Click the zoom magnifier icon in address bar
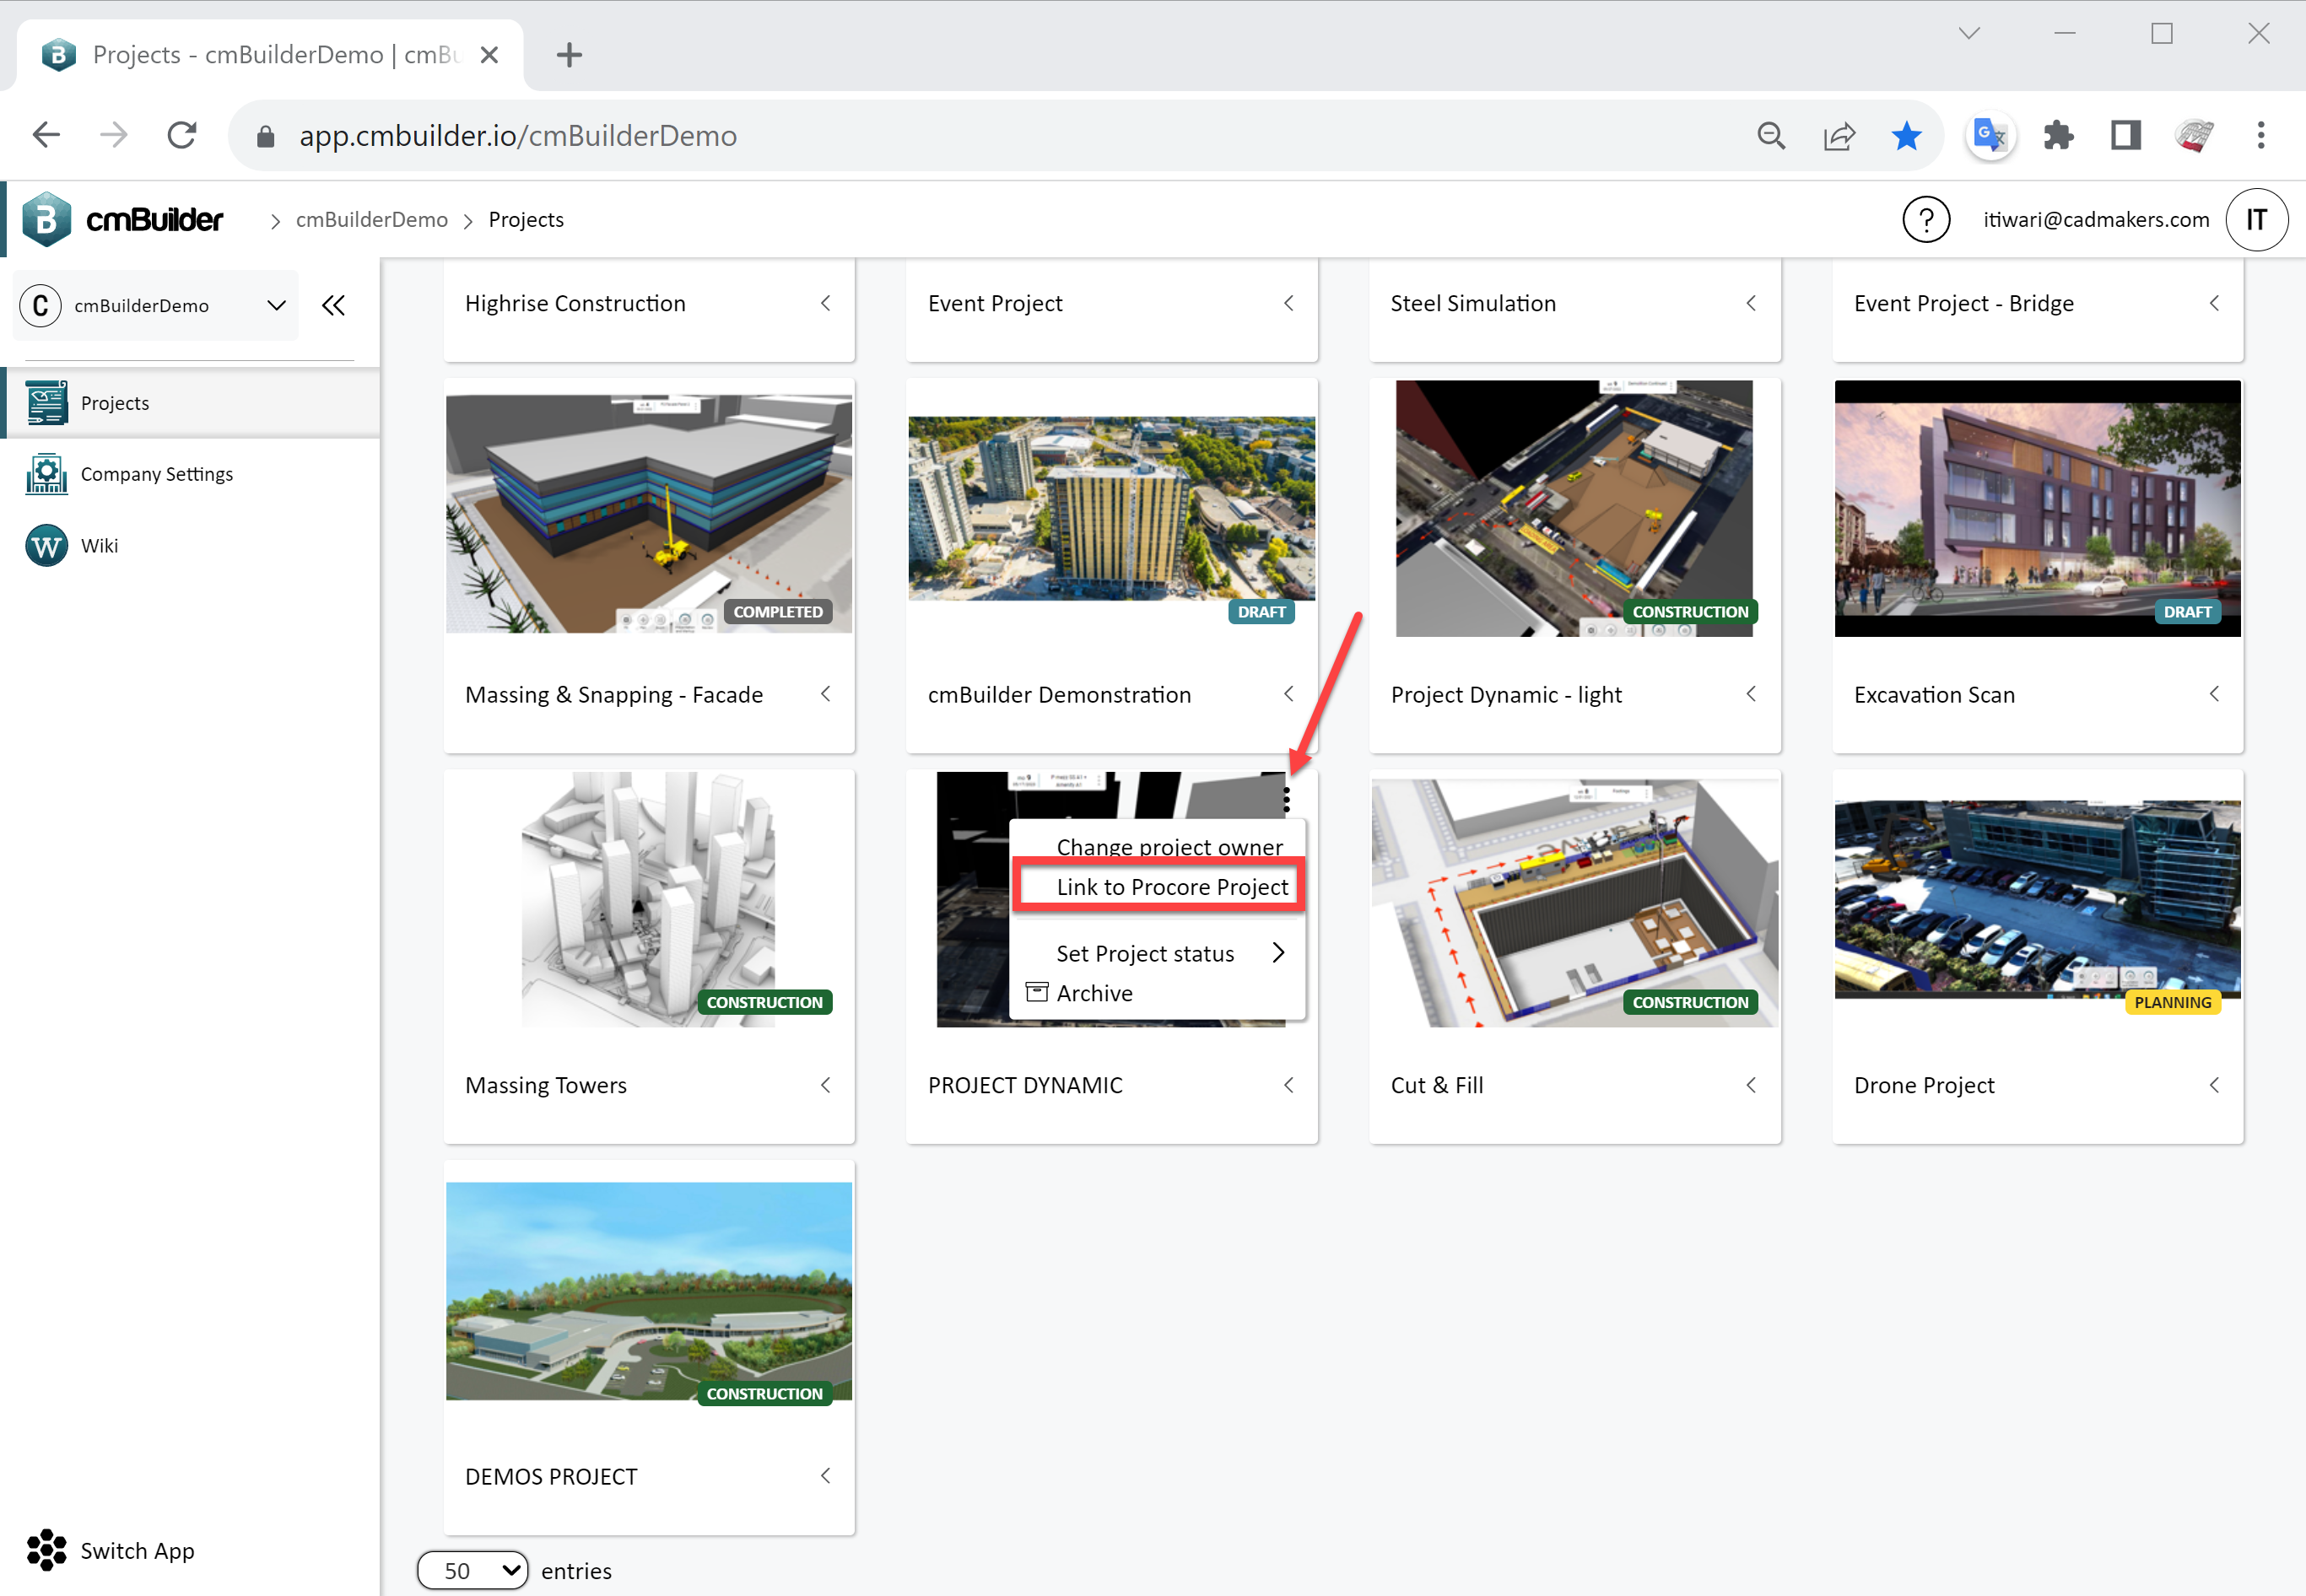Screen dimensions: 2306x1596 coord(1771,136)
